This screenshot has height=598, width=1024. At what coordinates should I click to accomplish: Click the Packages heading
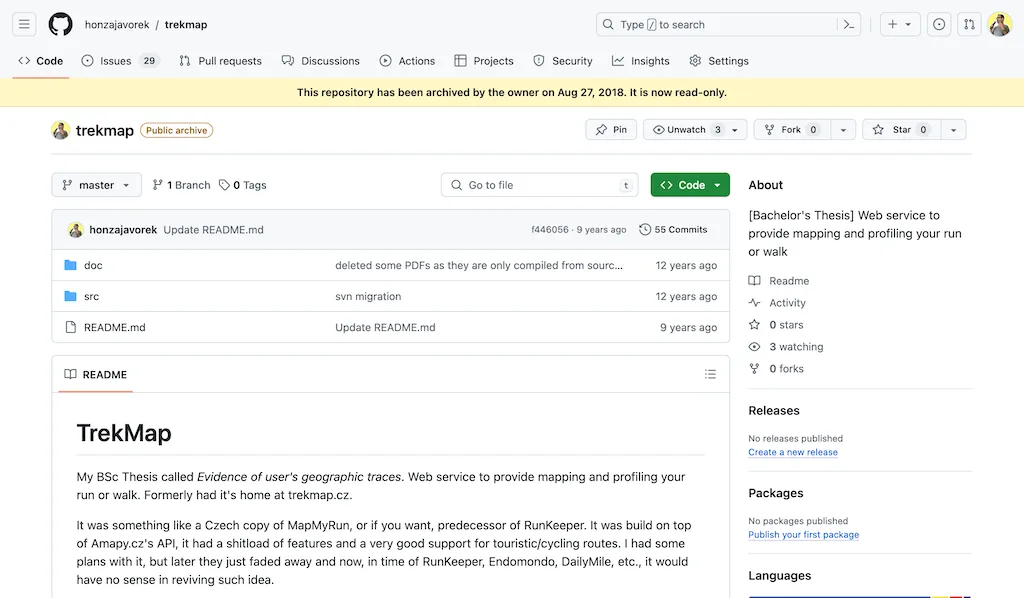click(776, 493)
